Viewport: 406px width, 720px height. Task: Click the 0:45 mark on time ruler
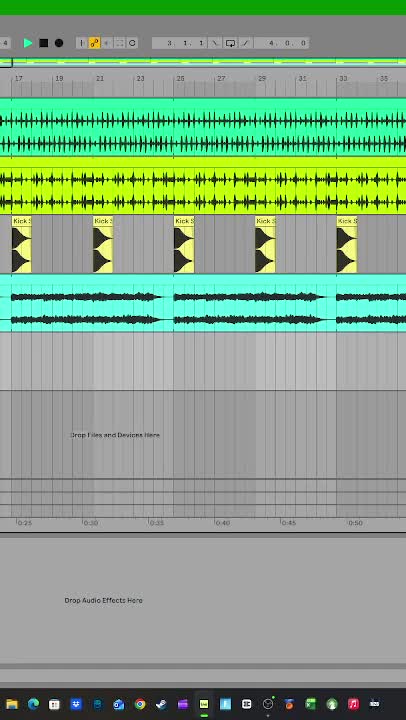[289, 523]
